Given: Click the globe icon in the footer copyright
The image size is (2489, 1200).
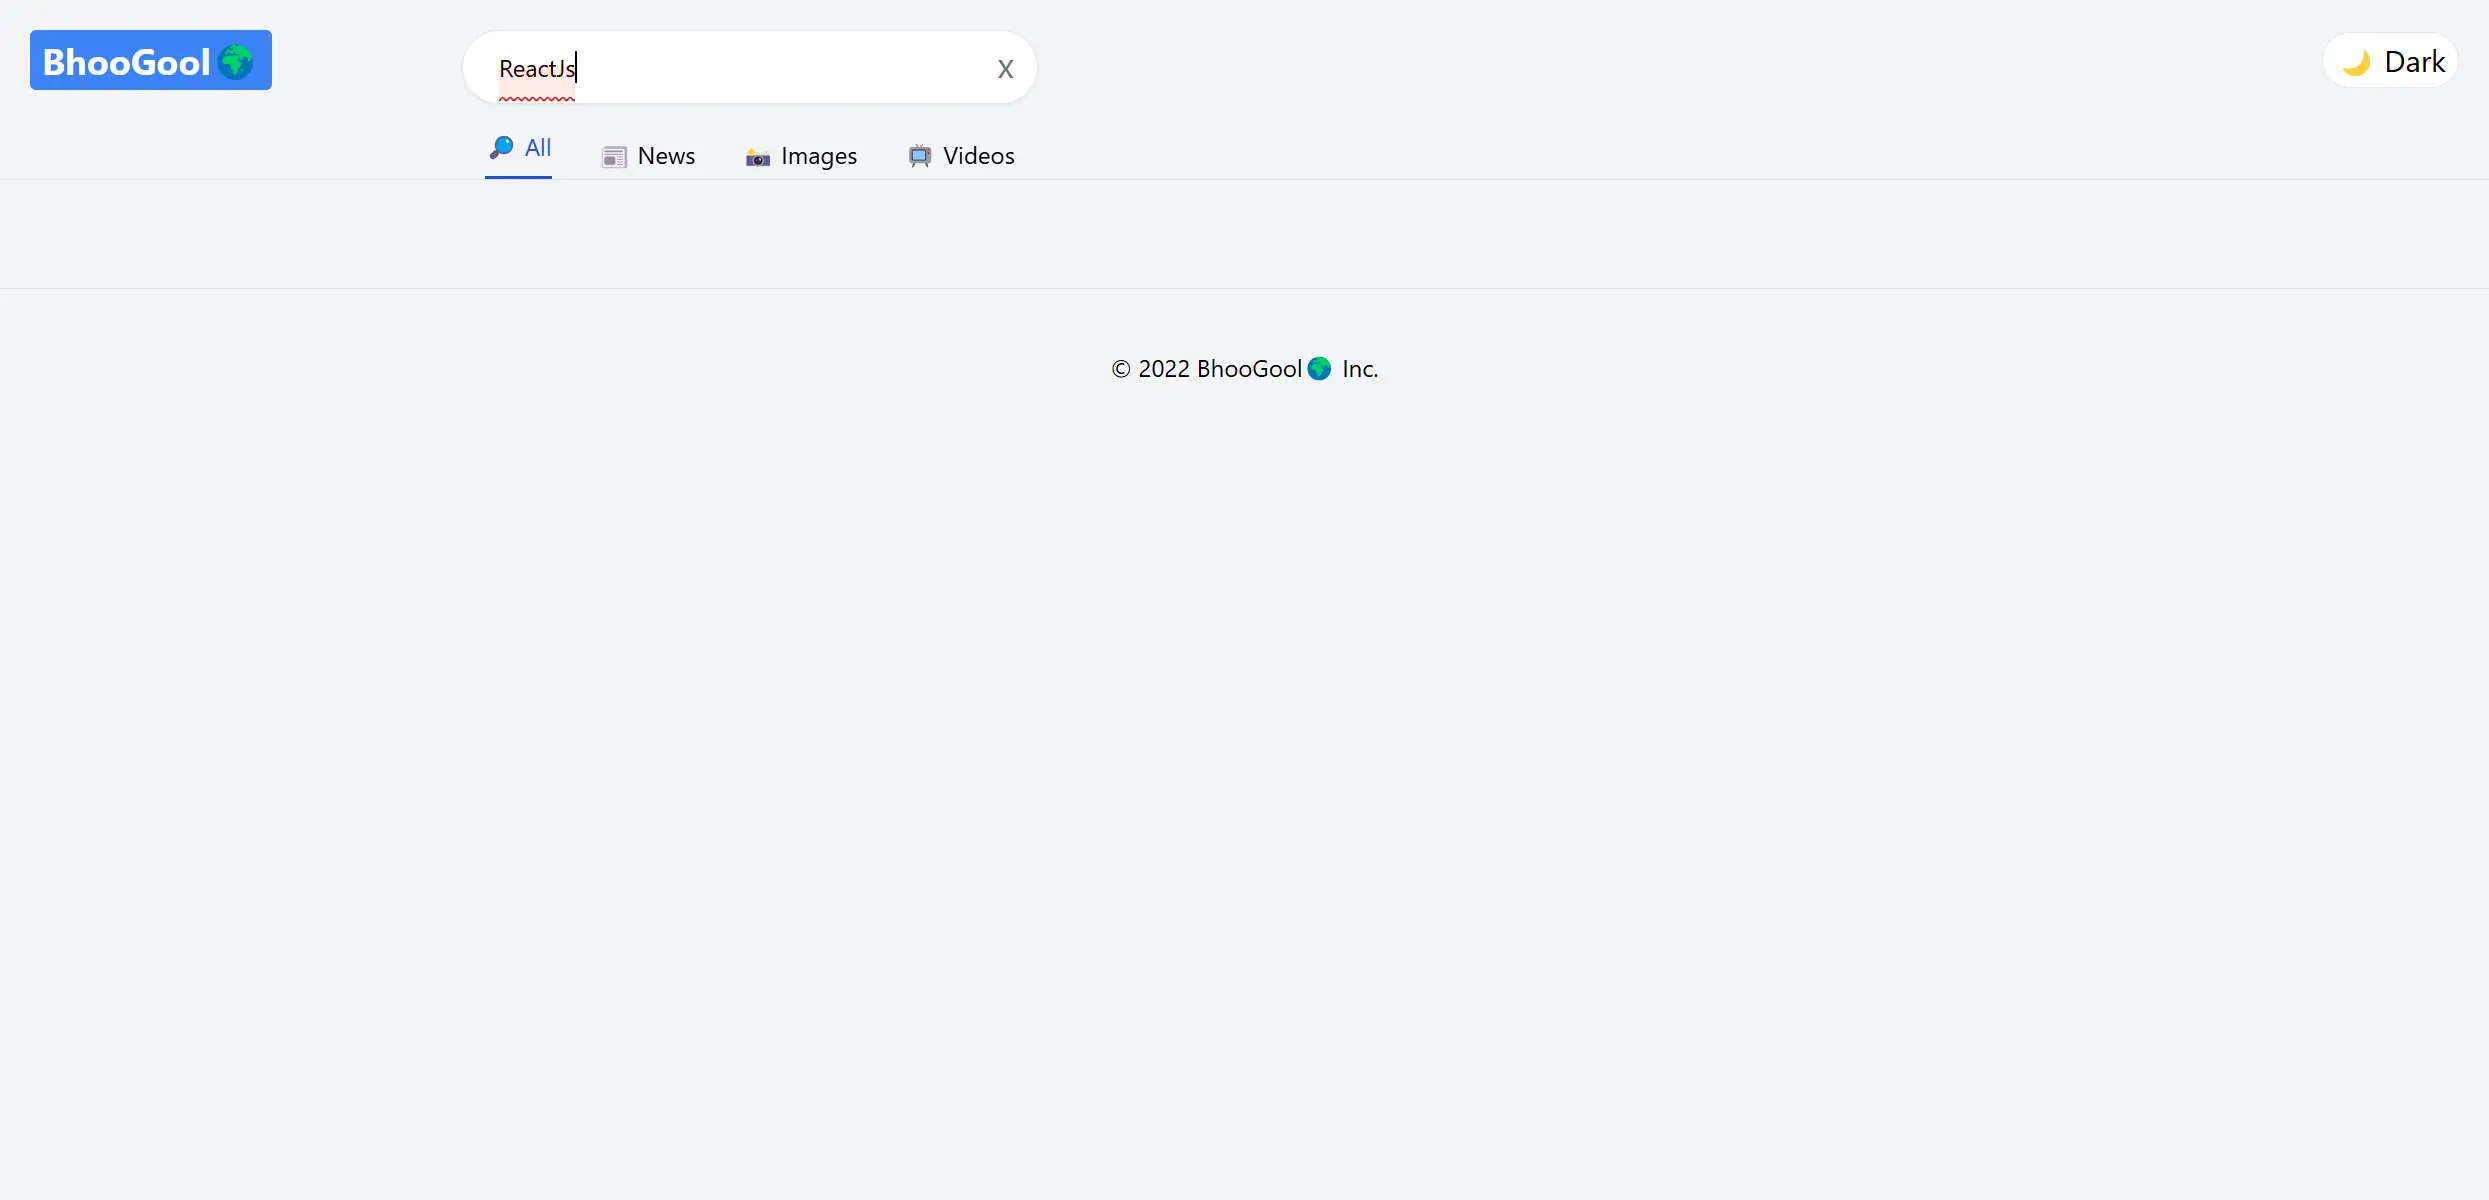Looking at the screenshot, I should [x=1319, y=368].
